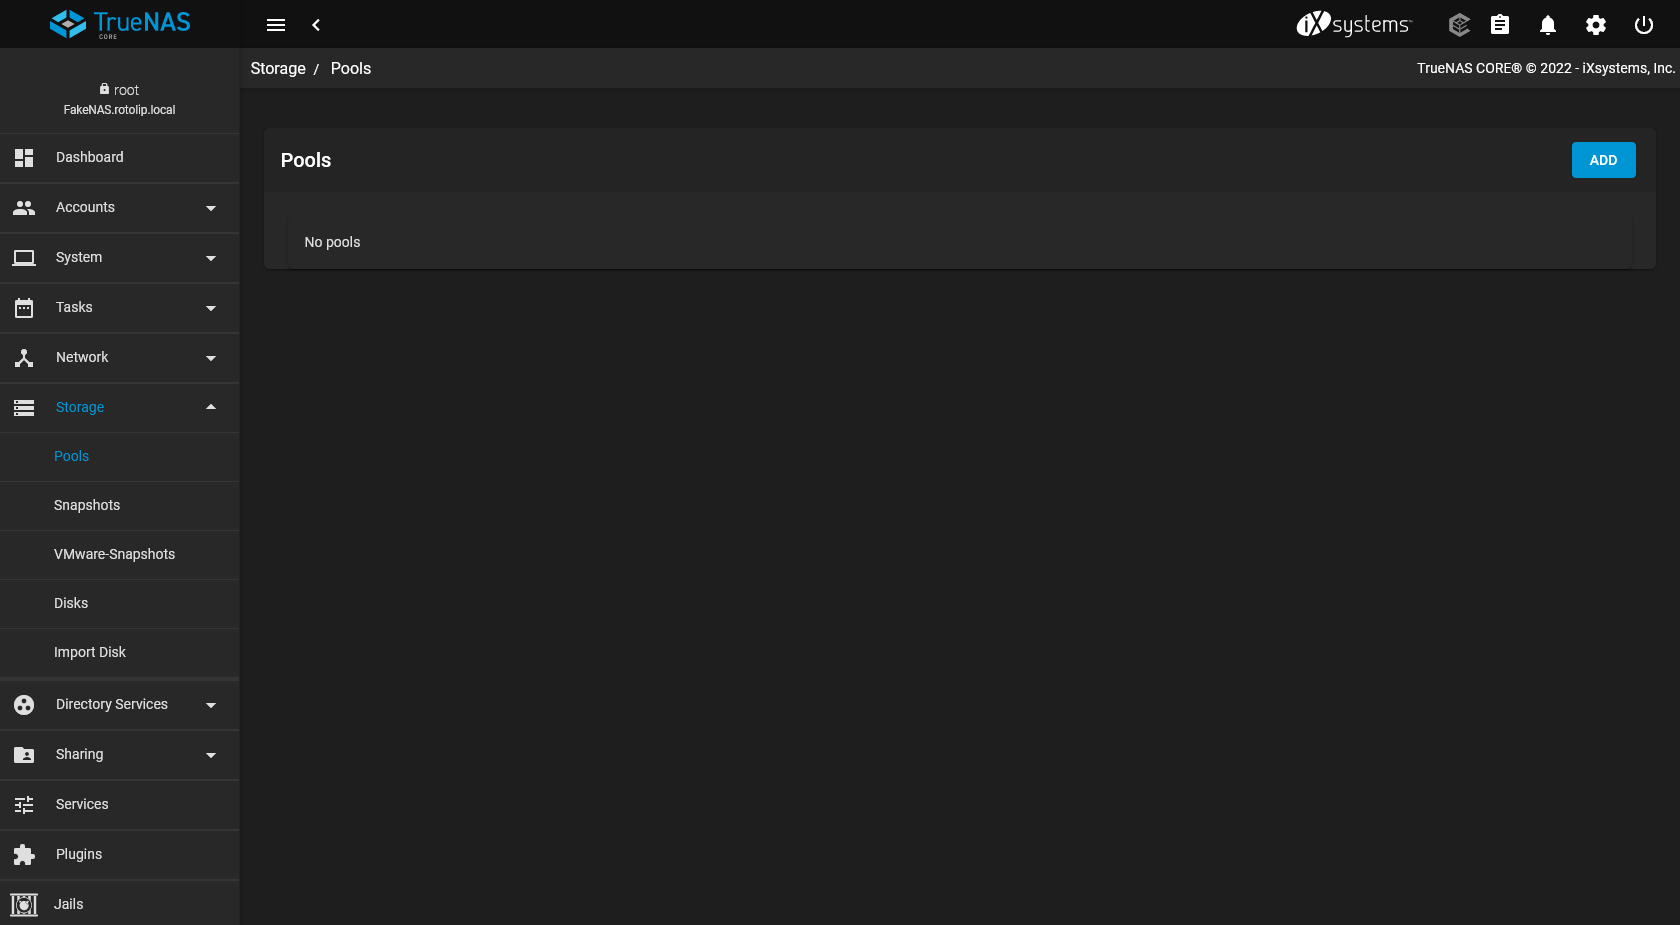
Task: Click the ADD pool button
Action: coord(1603,160)
